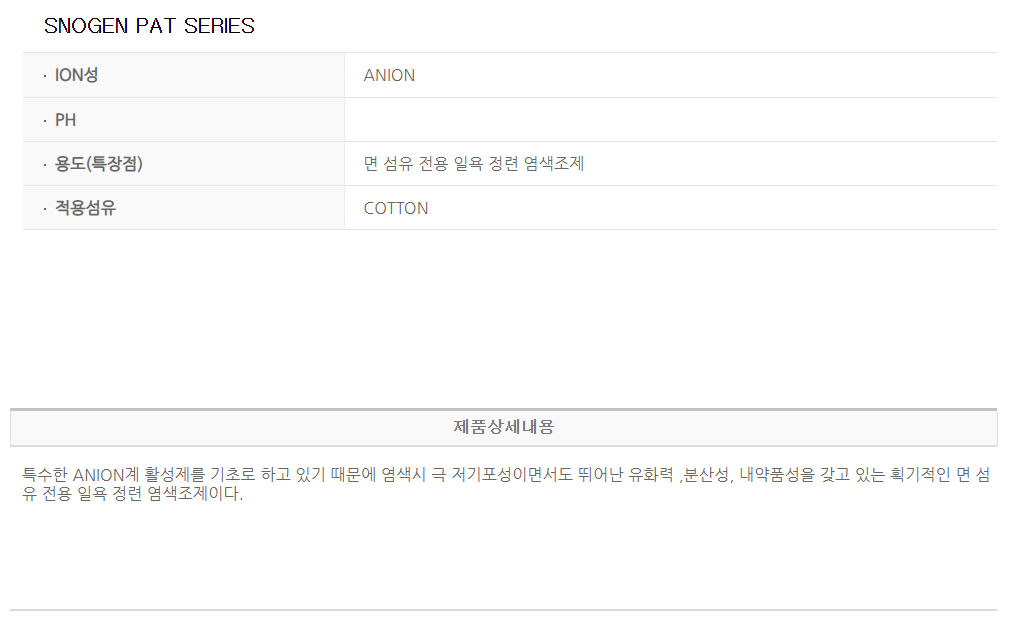
Task: Click the word 저기포성이면서도 in the description
Action: (x=516, y=475)
